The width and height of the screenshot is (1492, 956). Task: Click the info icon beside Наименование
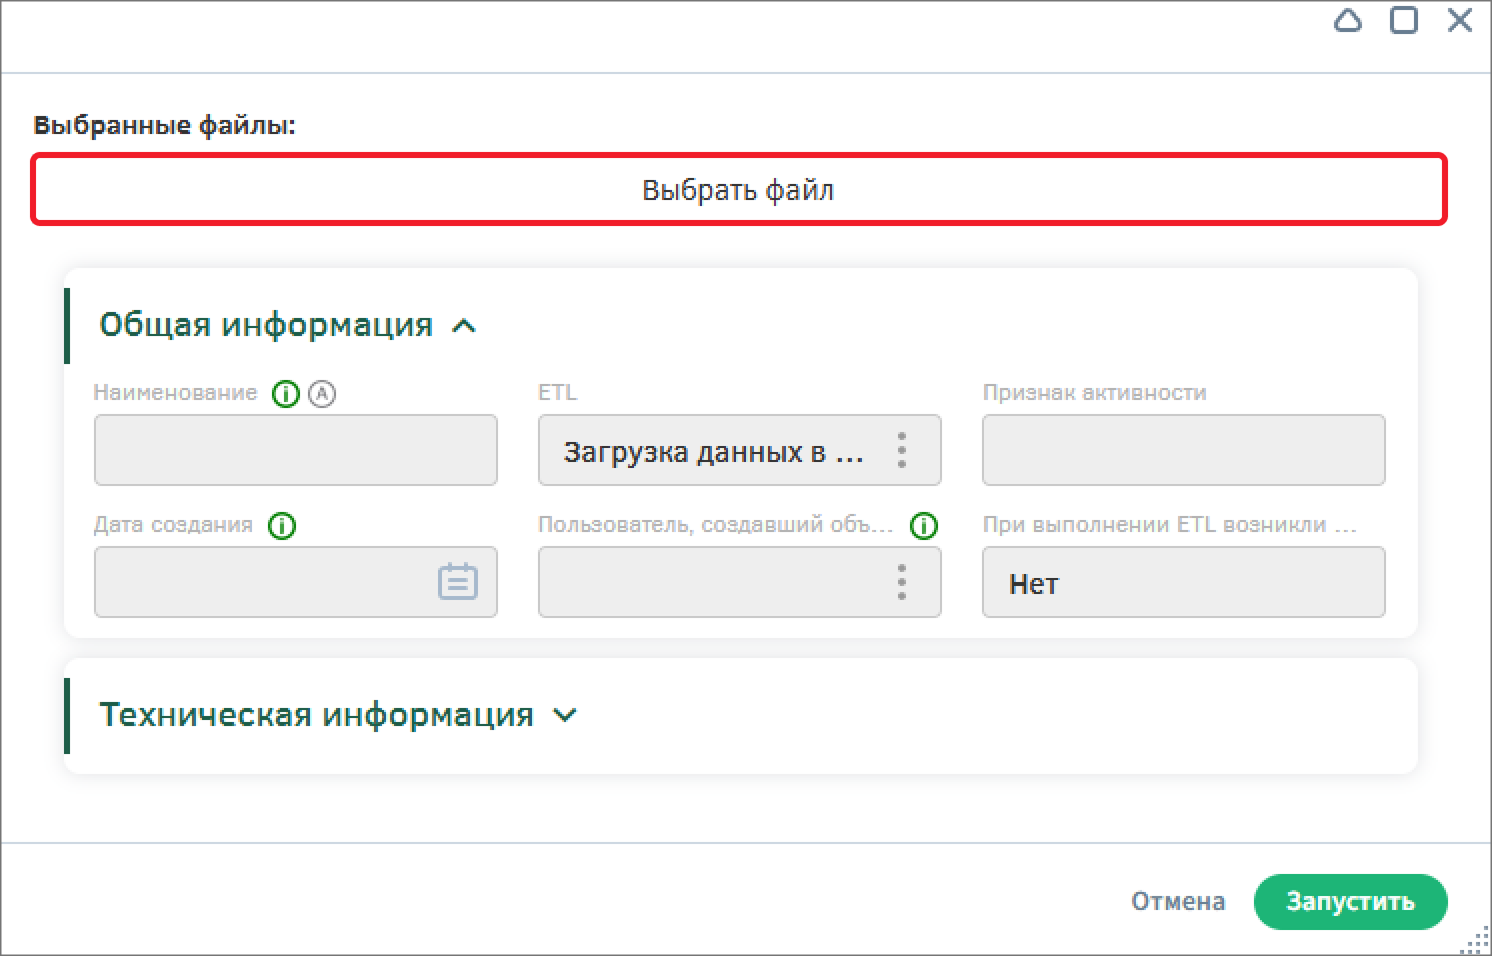coord(286,394)
